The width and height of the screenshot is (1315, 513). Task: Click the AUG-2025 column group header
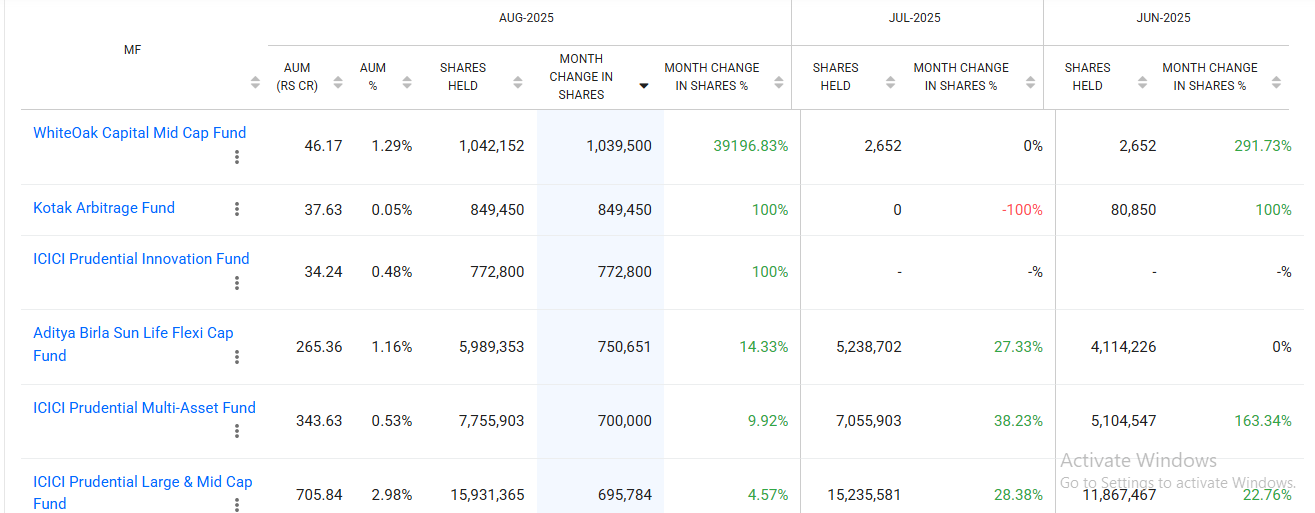526,18
